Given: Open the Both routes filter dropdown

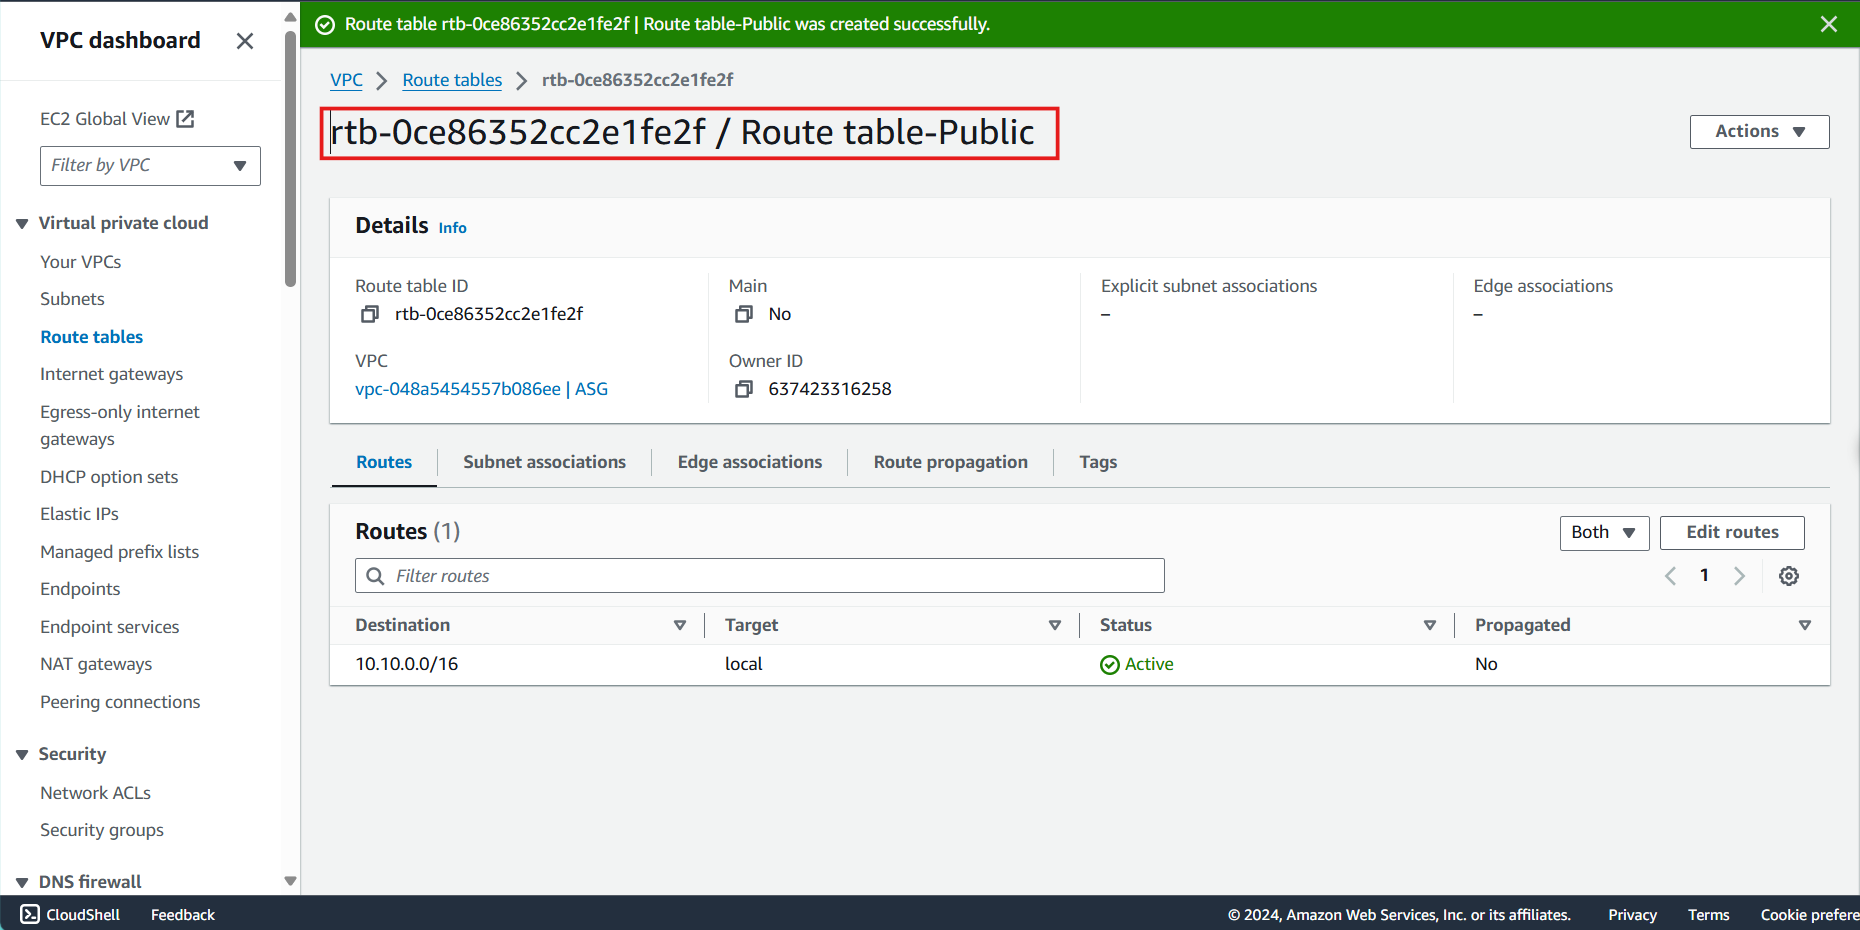Looking at the screenshot, I should 1603,532.
